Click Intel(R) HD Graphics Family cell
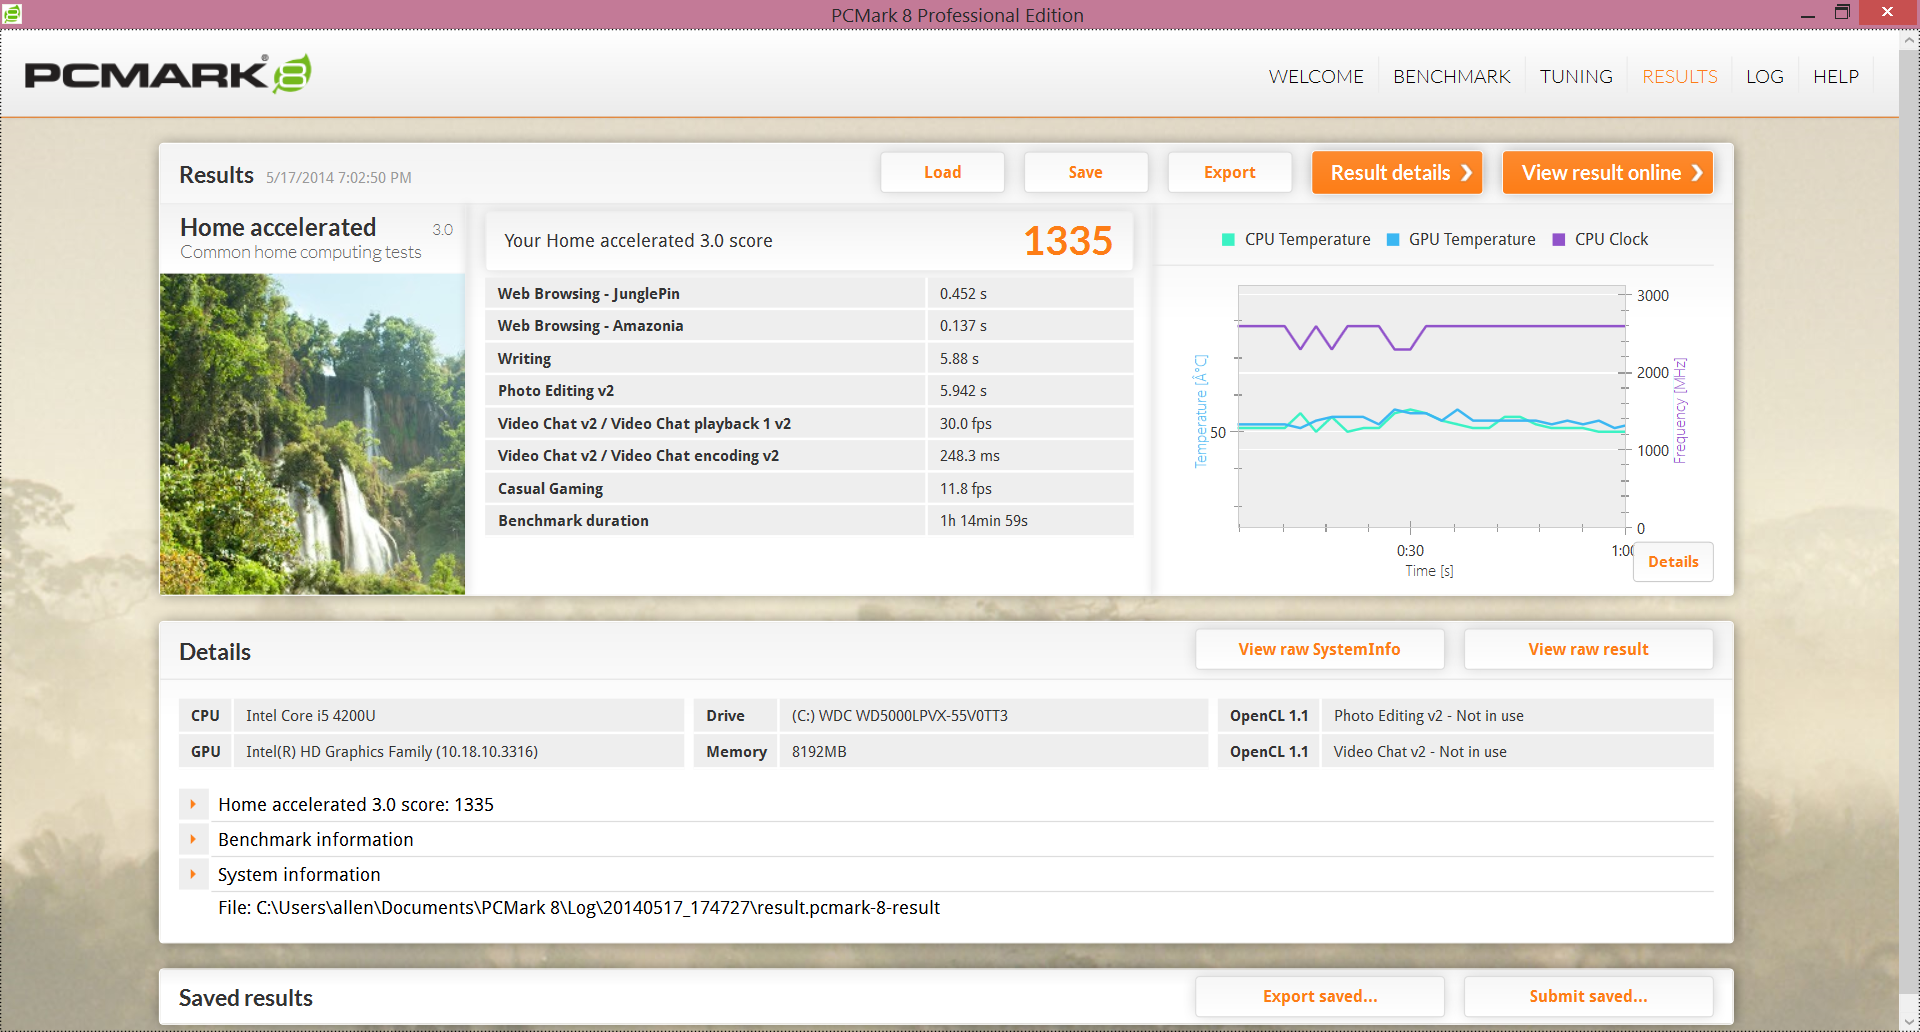This screenshot has height=1032, width=1920. 458,752
